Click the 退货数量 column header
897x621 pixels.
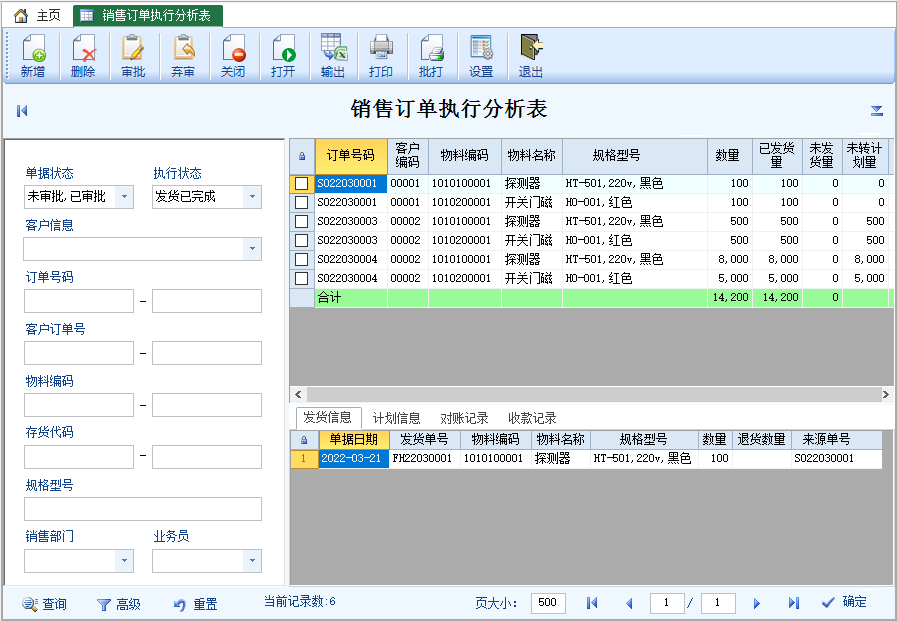761,439
